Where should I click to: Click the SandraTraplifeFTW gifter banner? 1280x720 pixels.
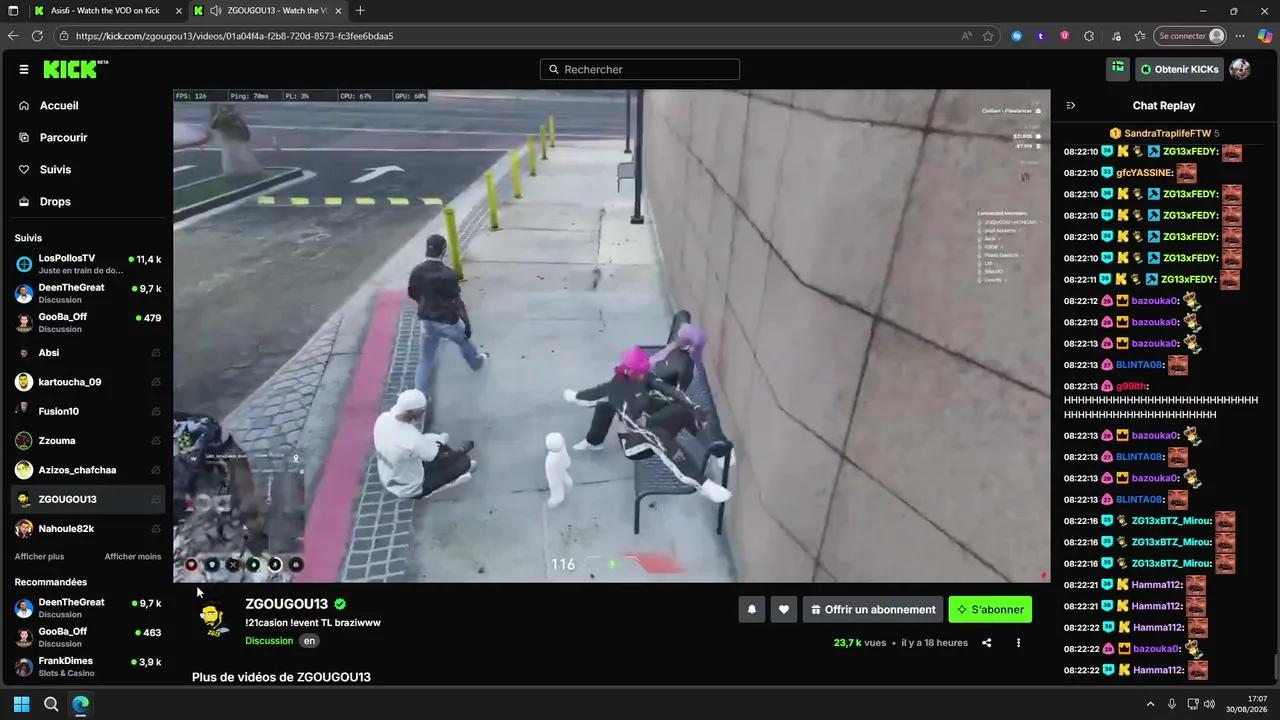1164,133
